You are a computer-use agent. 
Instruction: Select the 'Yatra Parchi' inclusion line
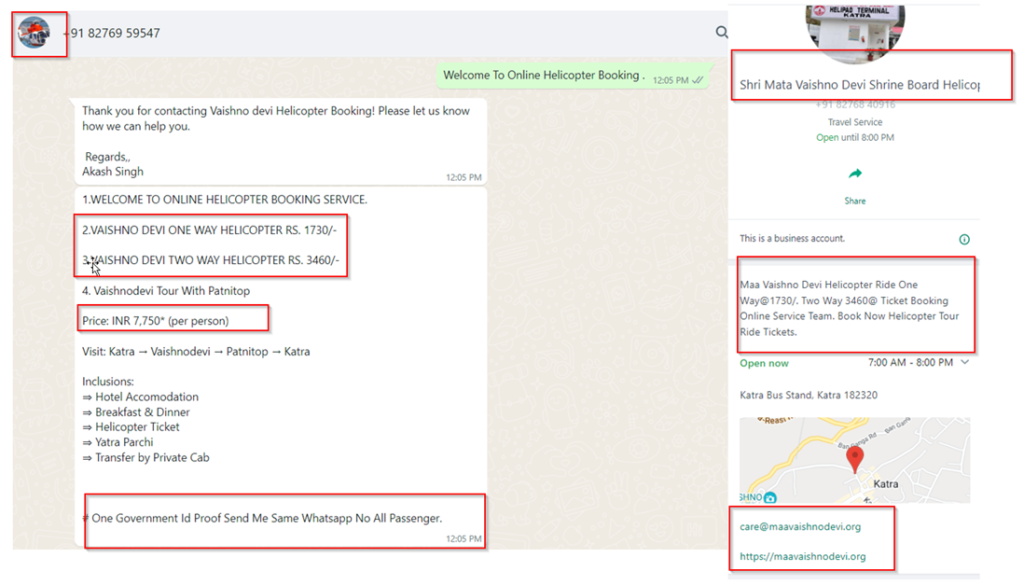click(x=118, y=442)
